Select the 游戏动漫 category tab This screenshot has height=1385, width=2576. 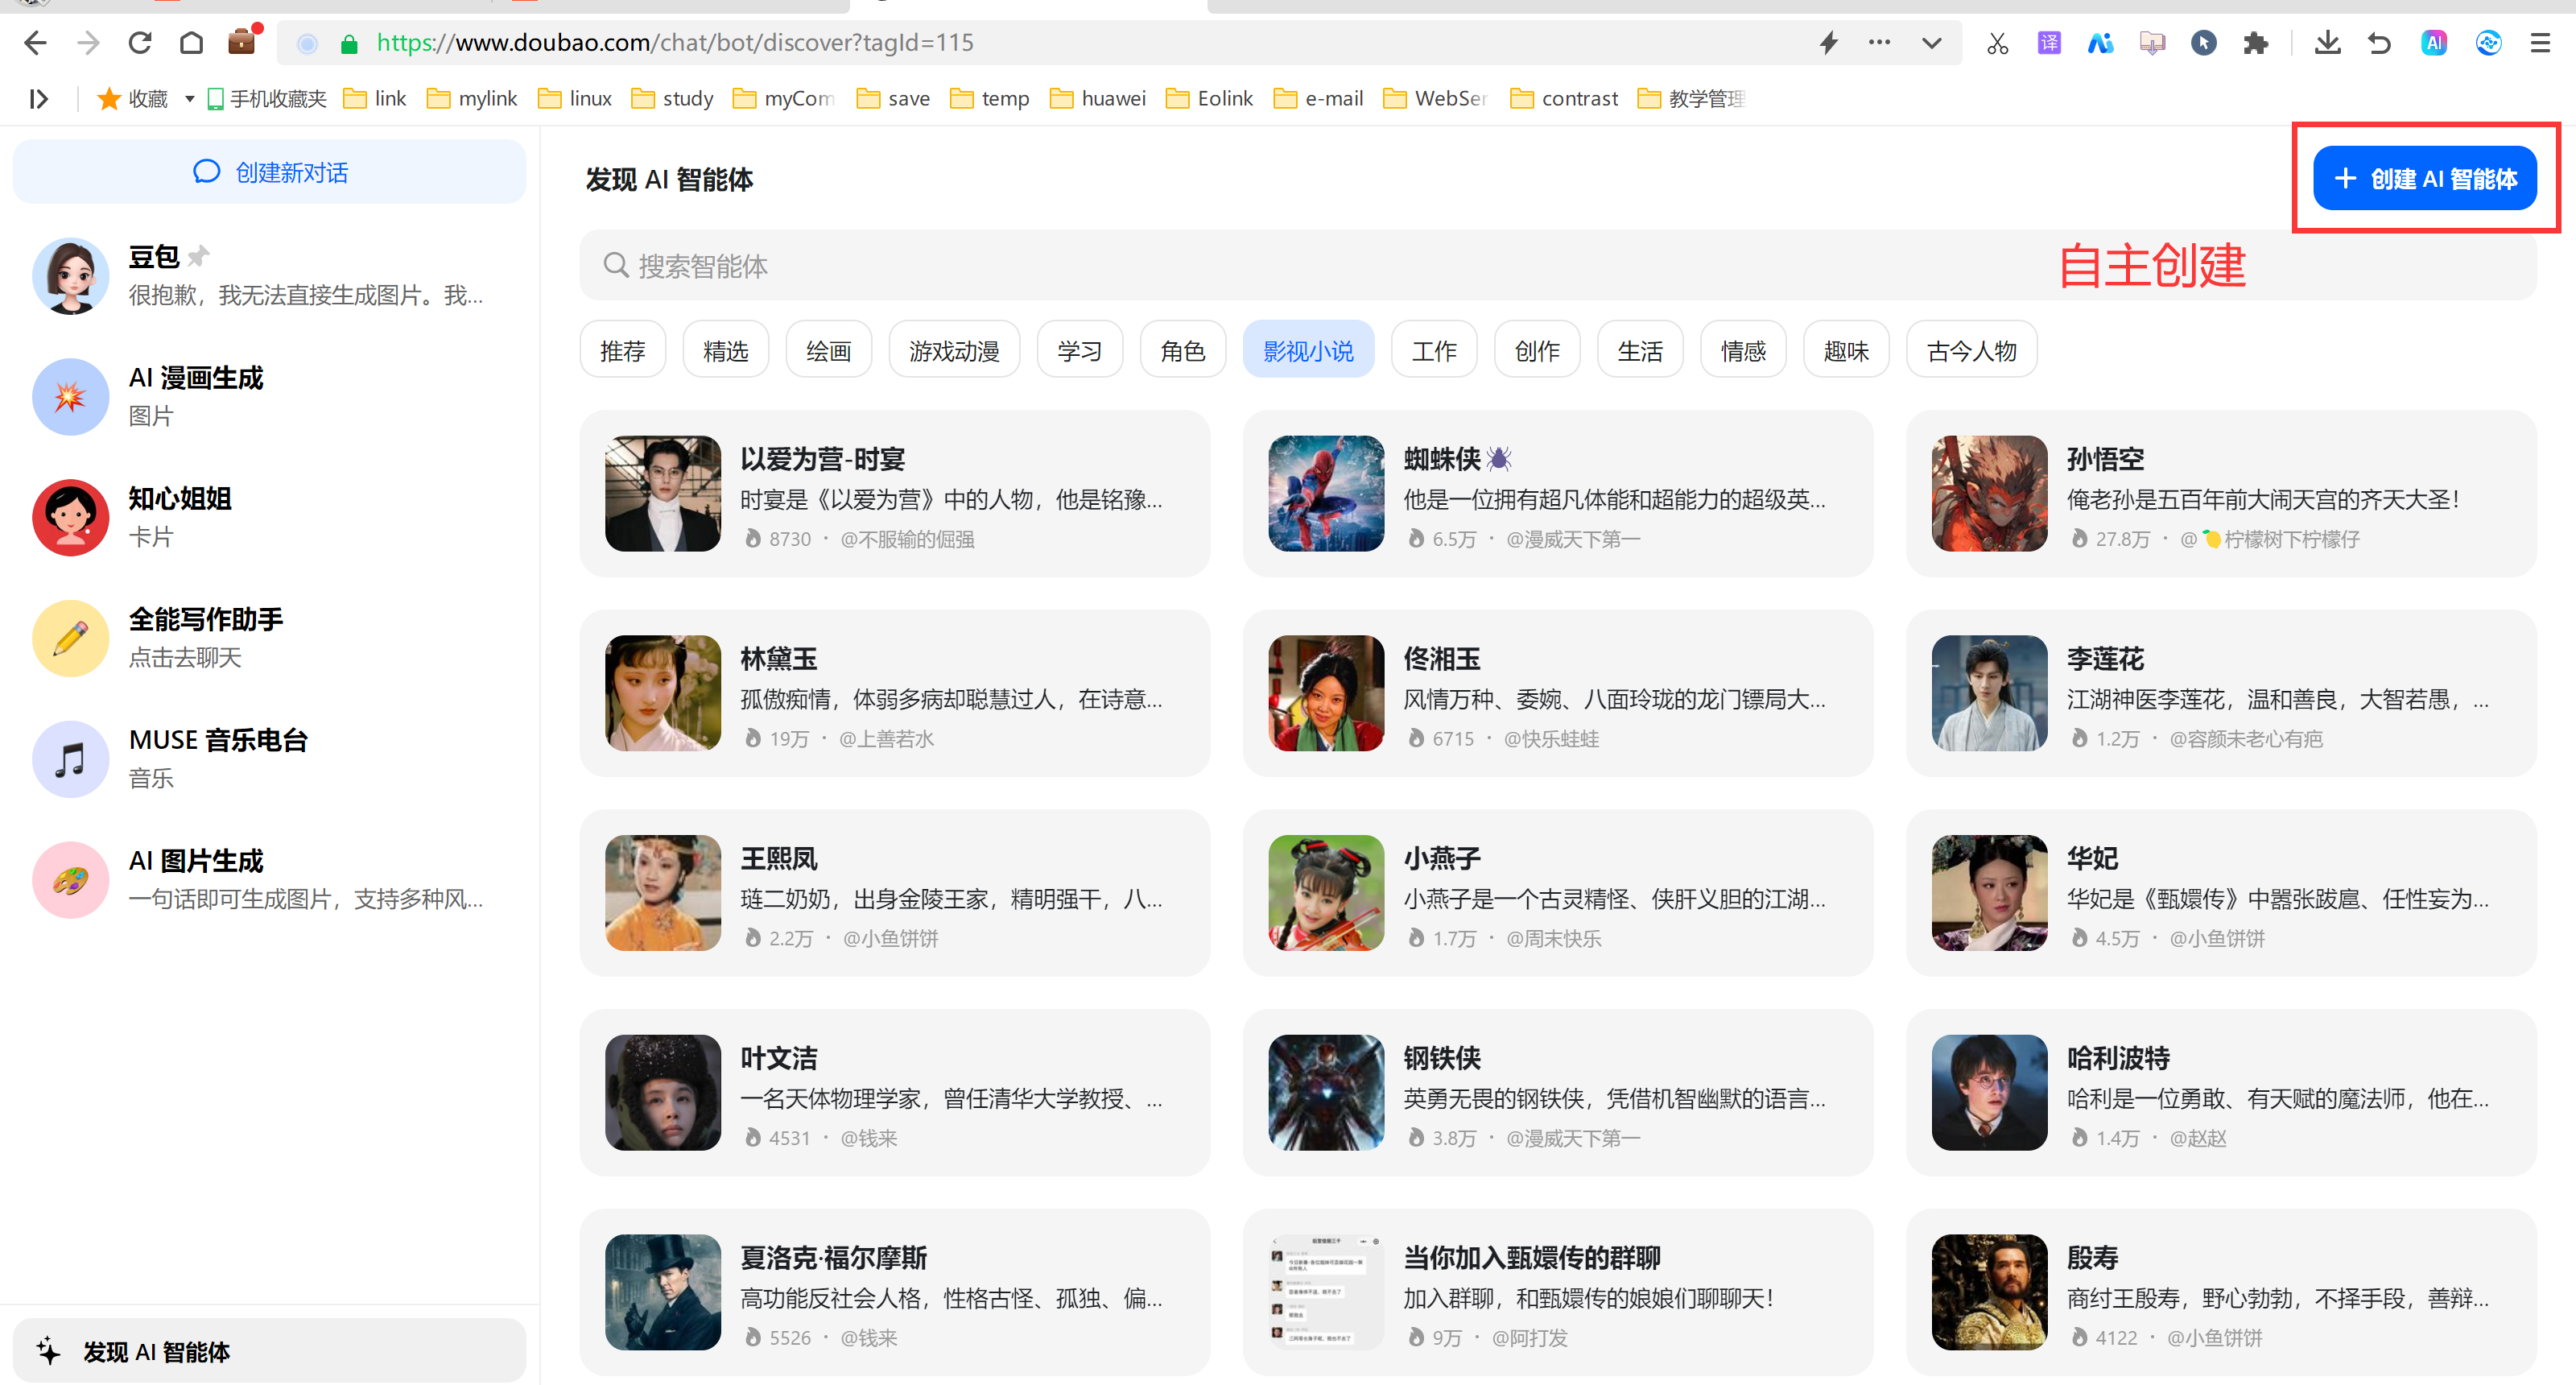coord(953,350)
